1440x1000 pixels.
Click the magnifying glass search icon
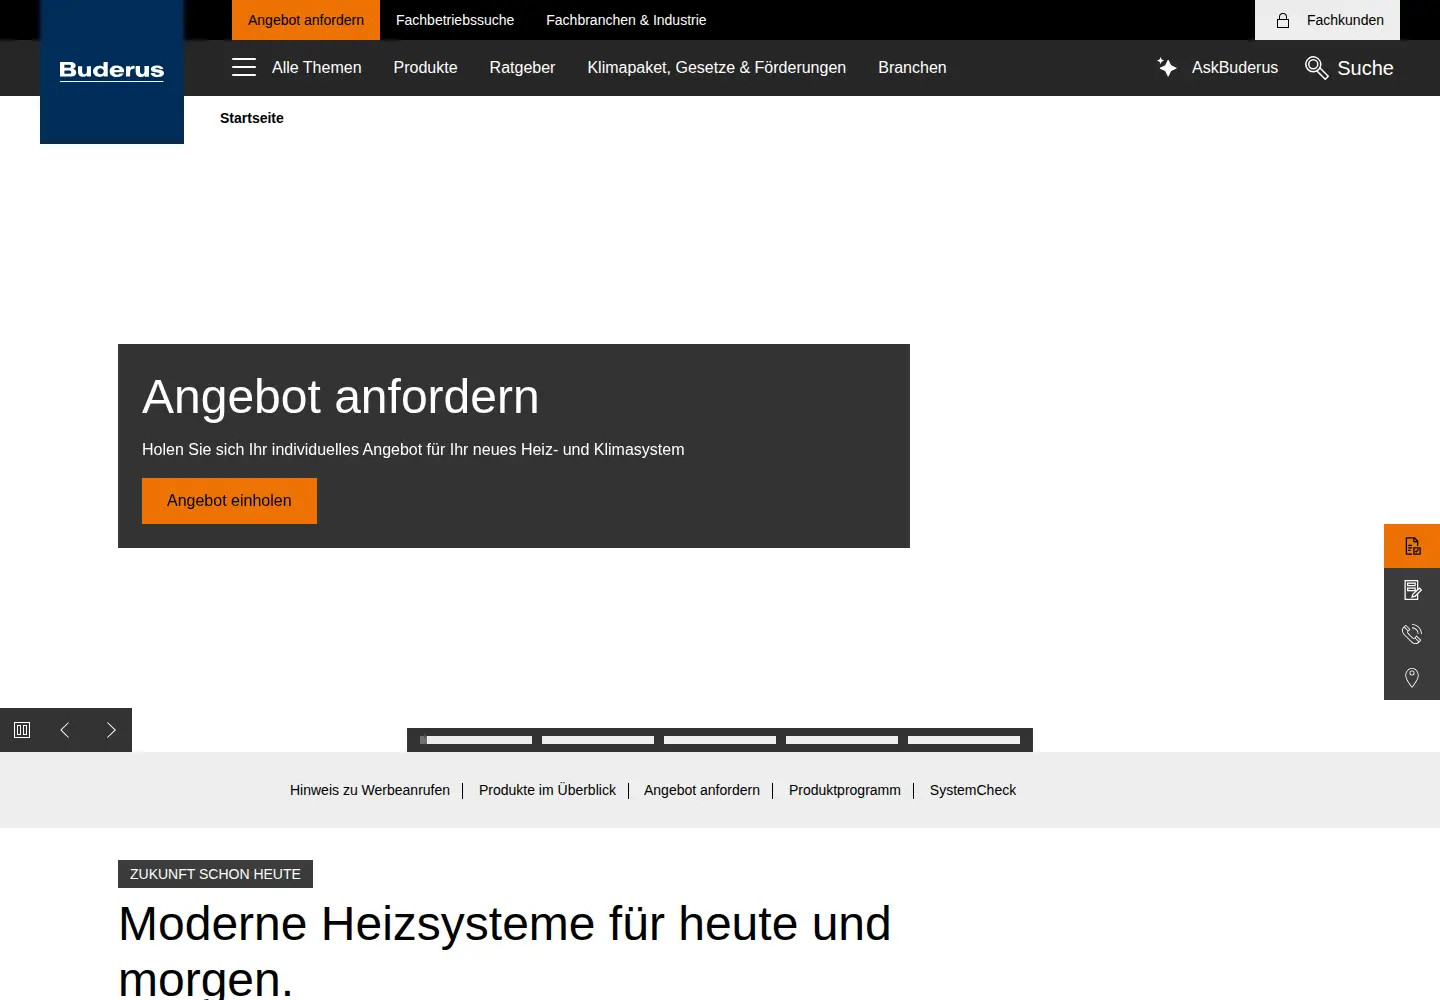tap(1317, 68)
